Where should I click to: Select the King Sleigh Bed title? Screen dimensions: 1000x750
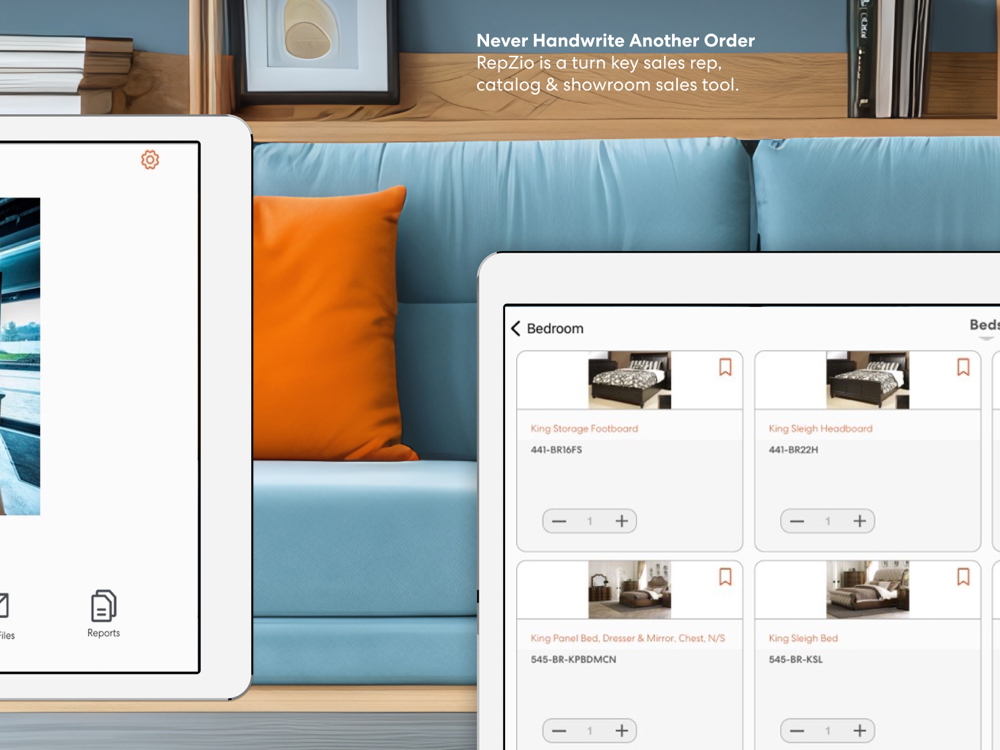coord(804,638)
